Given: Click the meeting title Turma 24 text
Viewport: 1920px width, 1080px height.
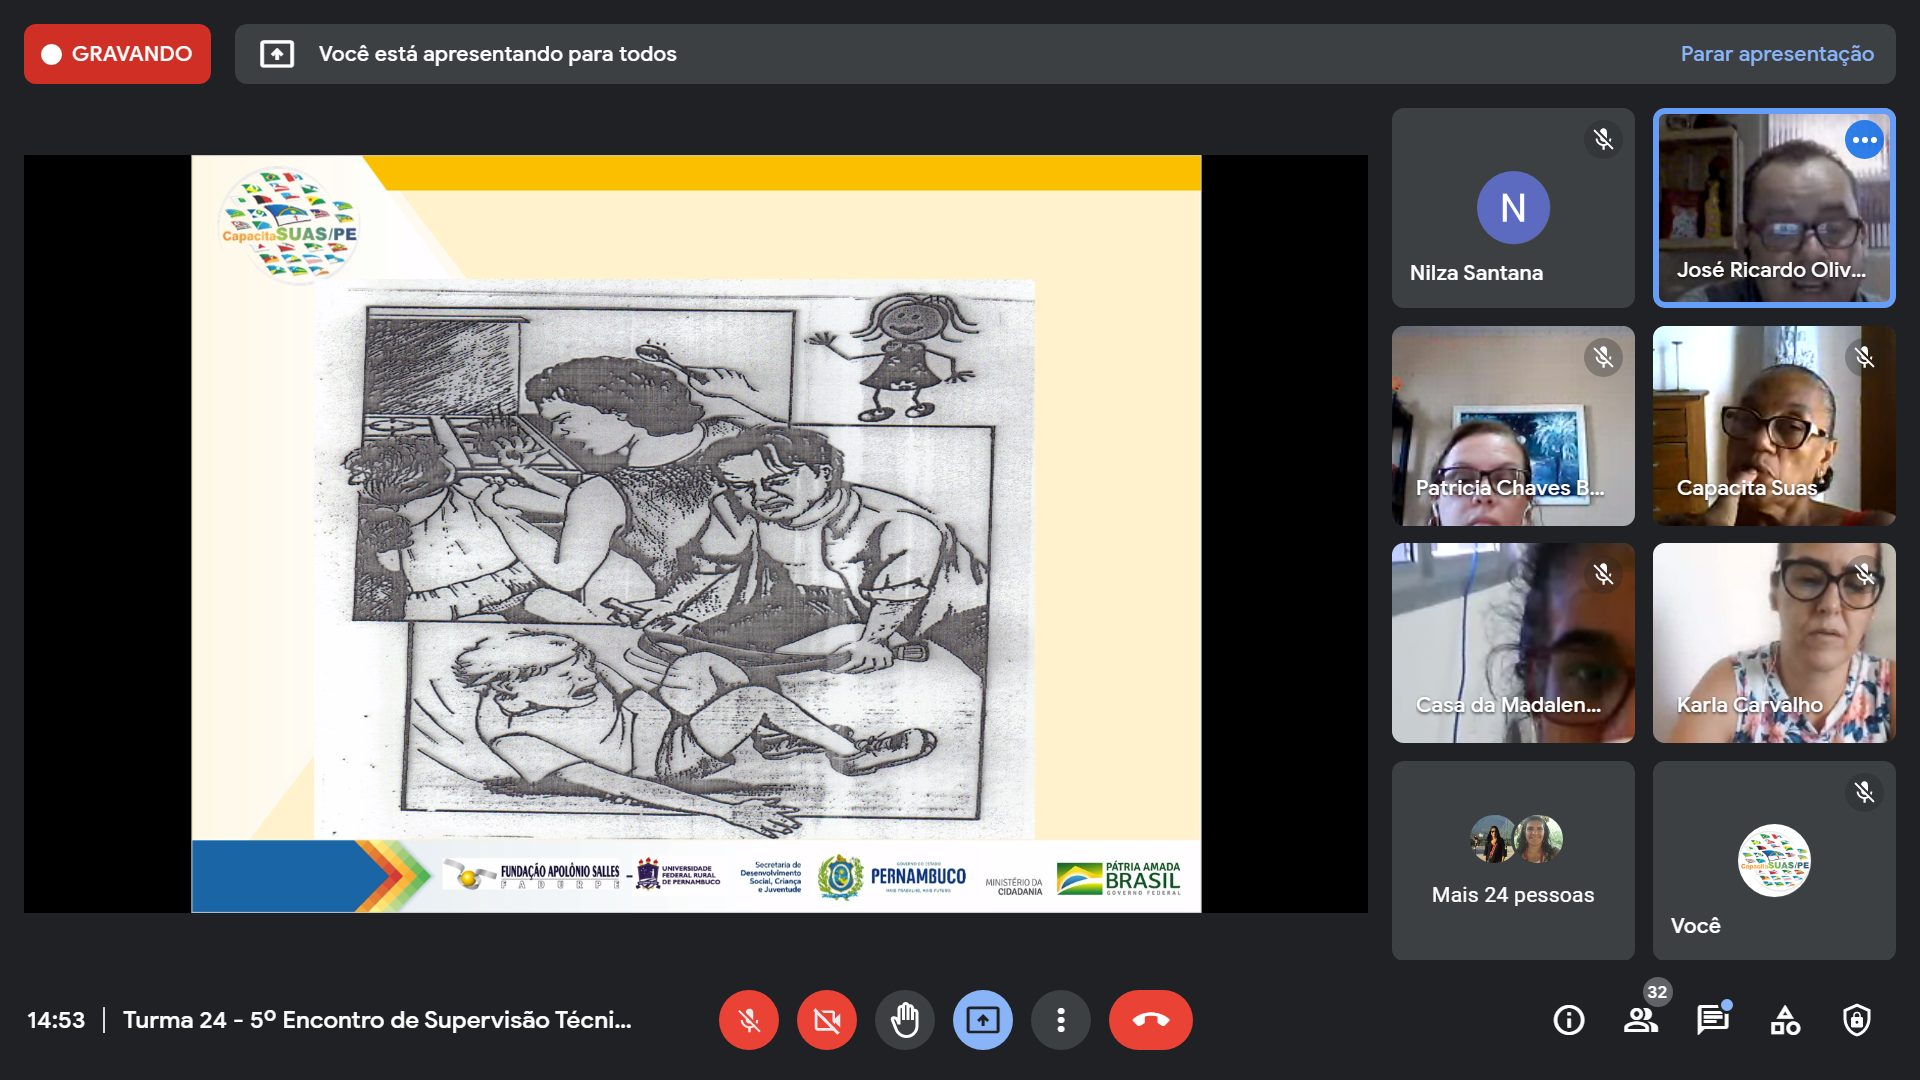Looking at the screenshot, I should (377, 1020).
